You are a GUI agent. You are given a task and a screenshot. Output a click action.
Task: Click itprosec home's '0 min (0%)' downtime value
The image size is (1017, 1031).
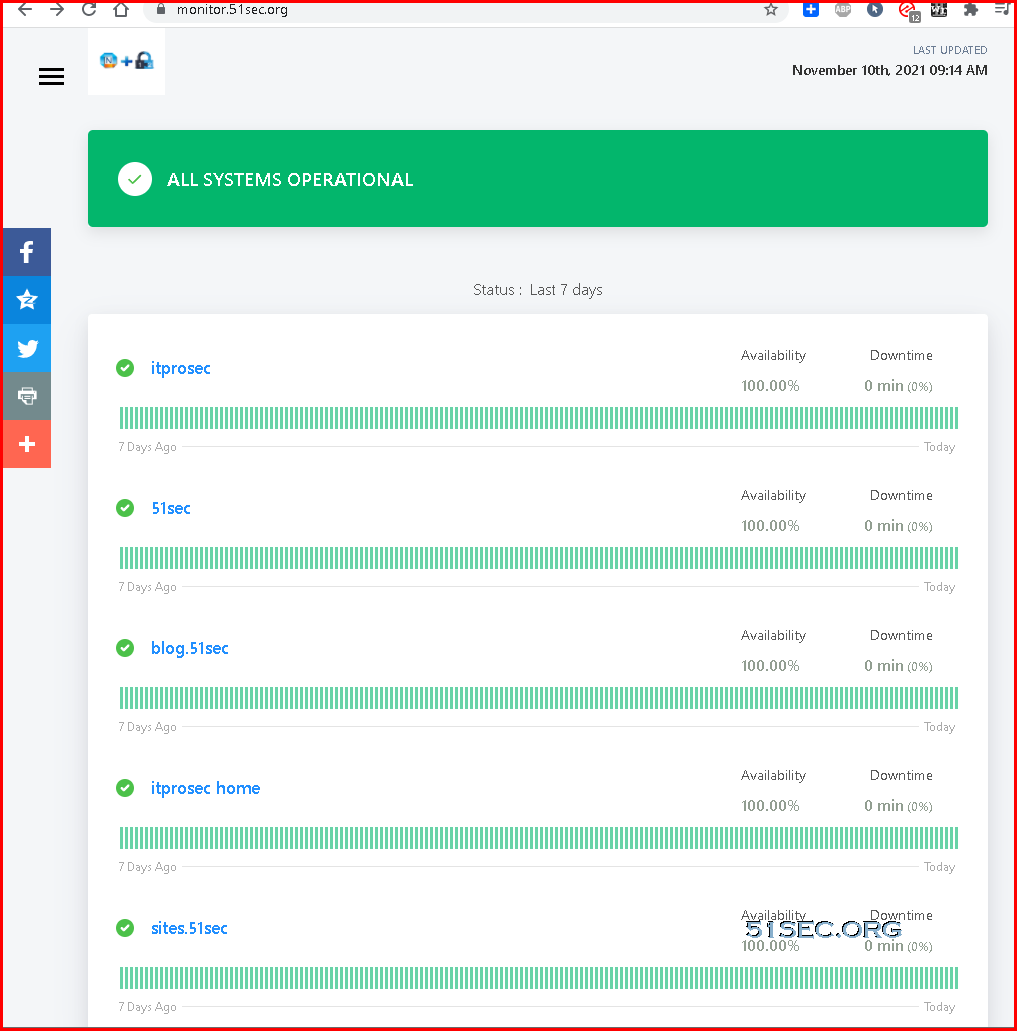[x=898, y=806]
